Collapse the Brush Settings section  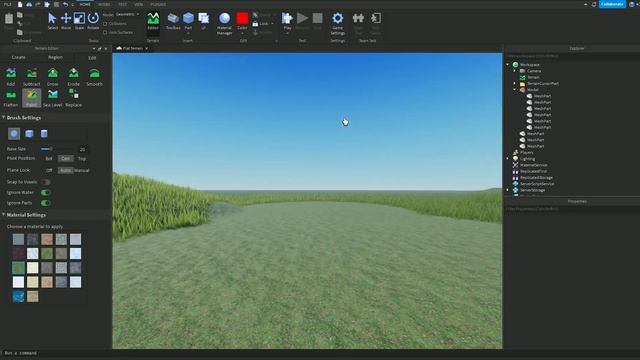(x=4, y=118)
